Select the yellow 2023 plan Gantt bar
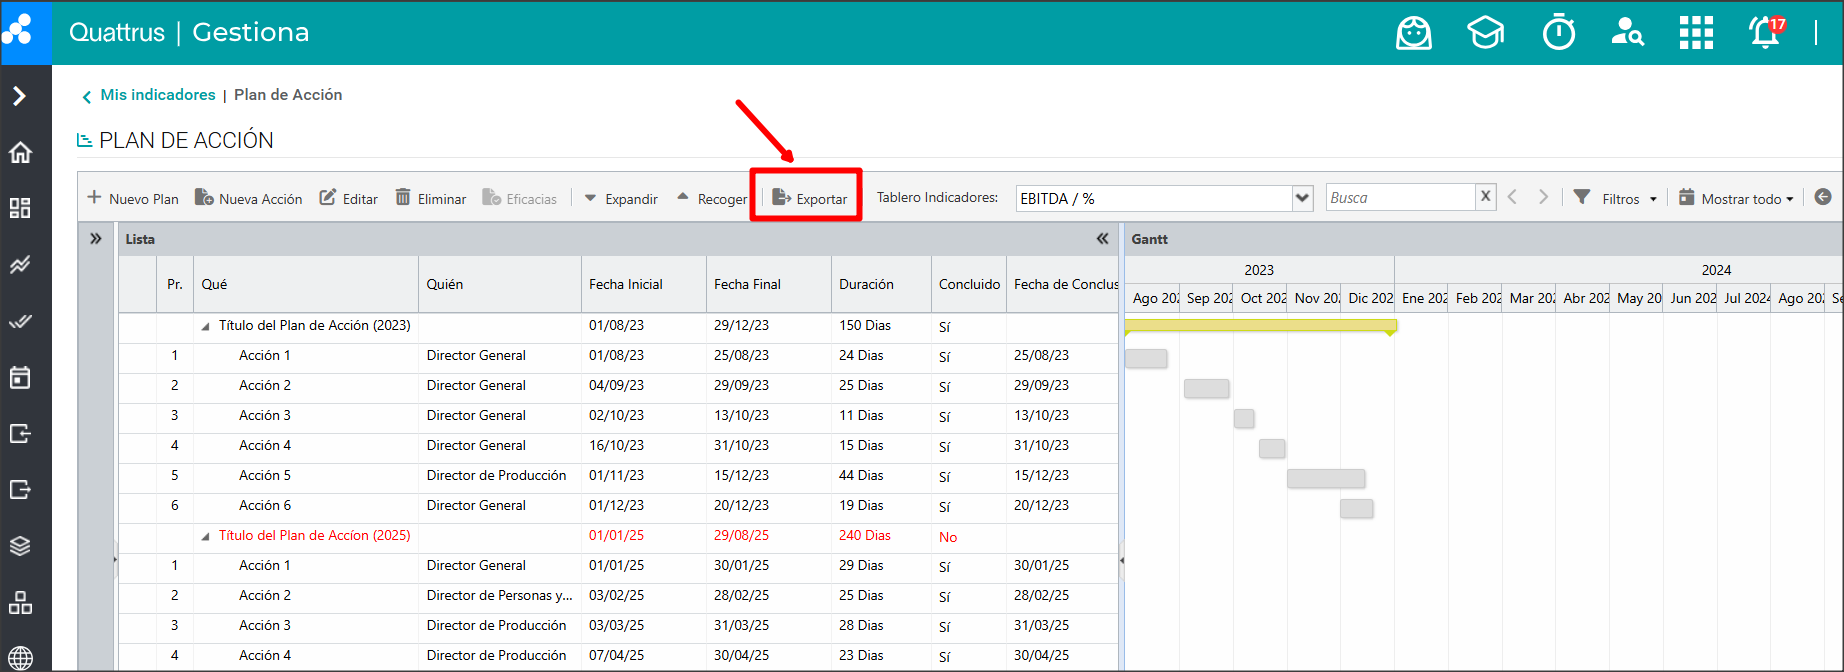Screen dimensions: 1844x672 tap(1259, 325)
